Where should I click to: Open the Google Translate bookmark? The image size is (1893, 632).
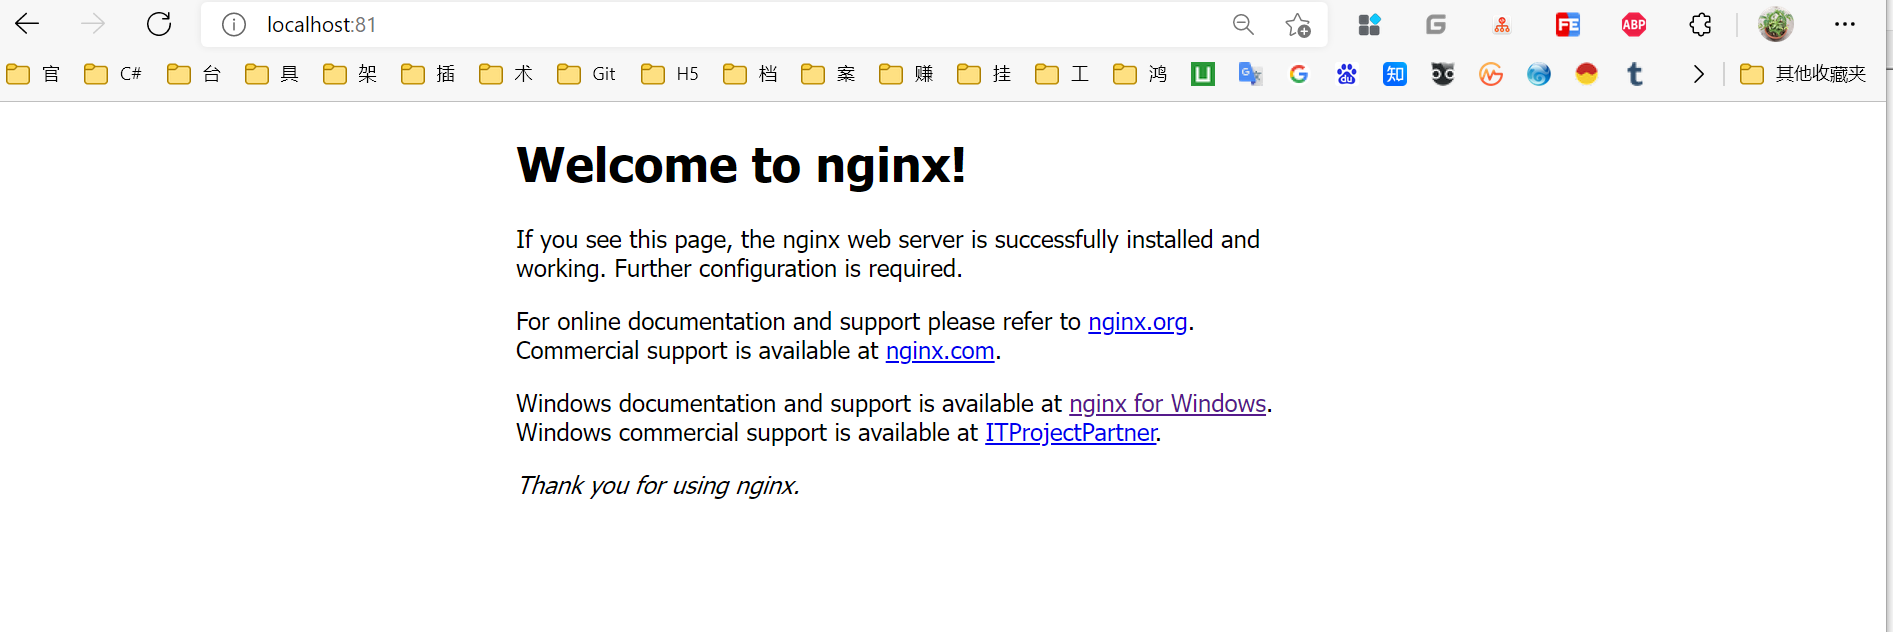click(x=1251, y=74)
